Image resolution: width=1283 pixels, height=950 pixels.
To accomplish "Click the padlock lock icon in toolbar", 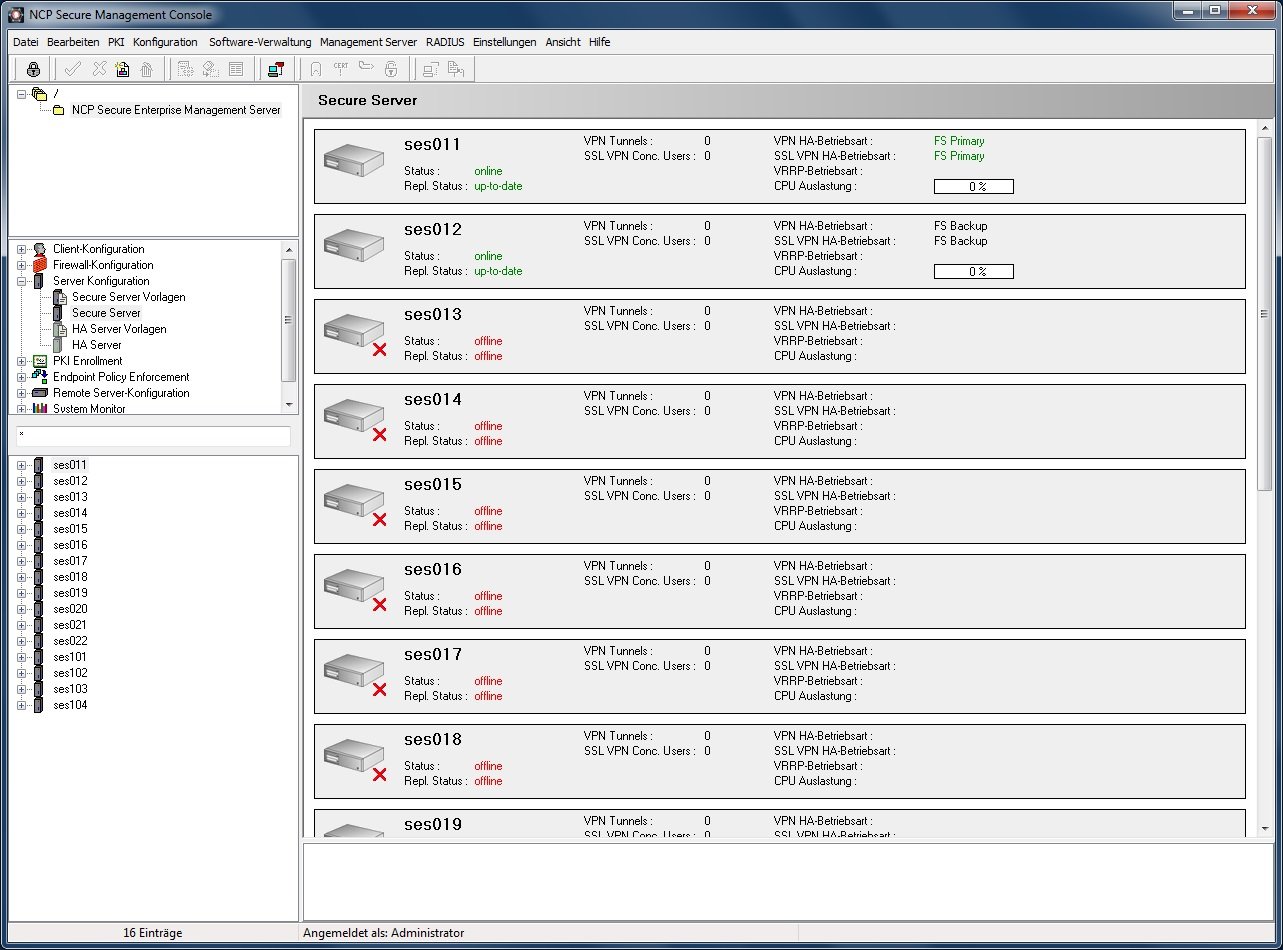I will point(33,69).
